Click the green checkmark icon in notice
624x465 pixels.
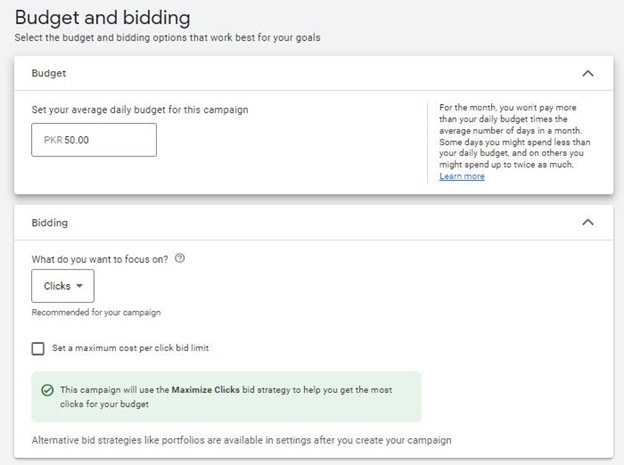(47, 390)
